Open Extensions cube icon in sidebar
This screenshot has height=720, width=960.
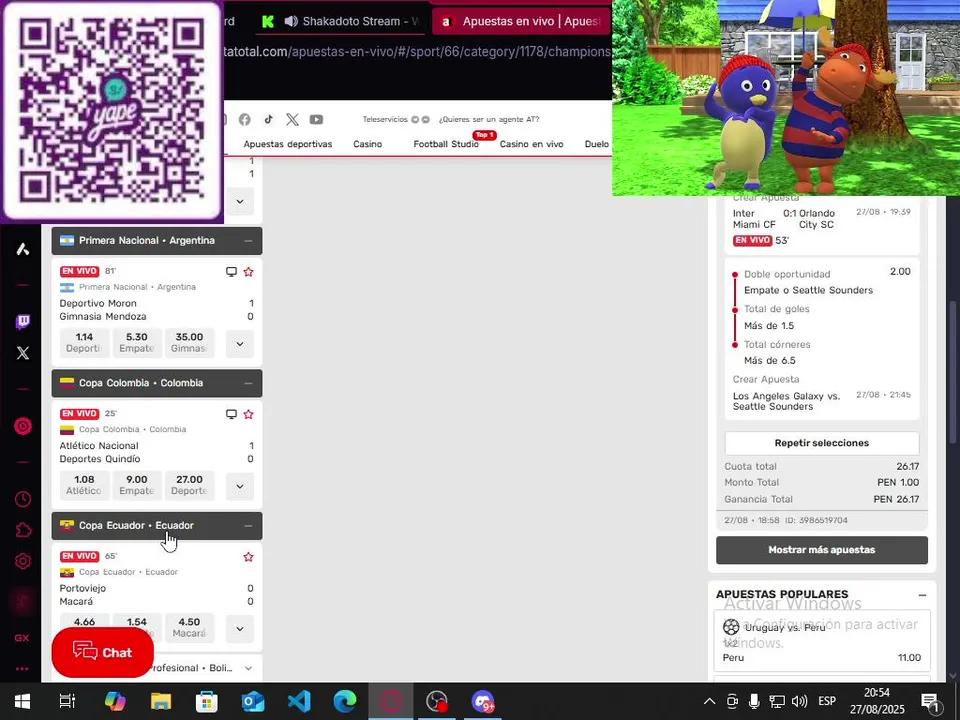[x=23, y=530]
